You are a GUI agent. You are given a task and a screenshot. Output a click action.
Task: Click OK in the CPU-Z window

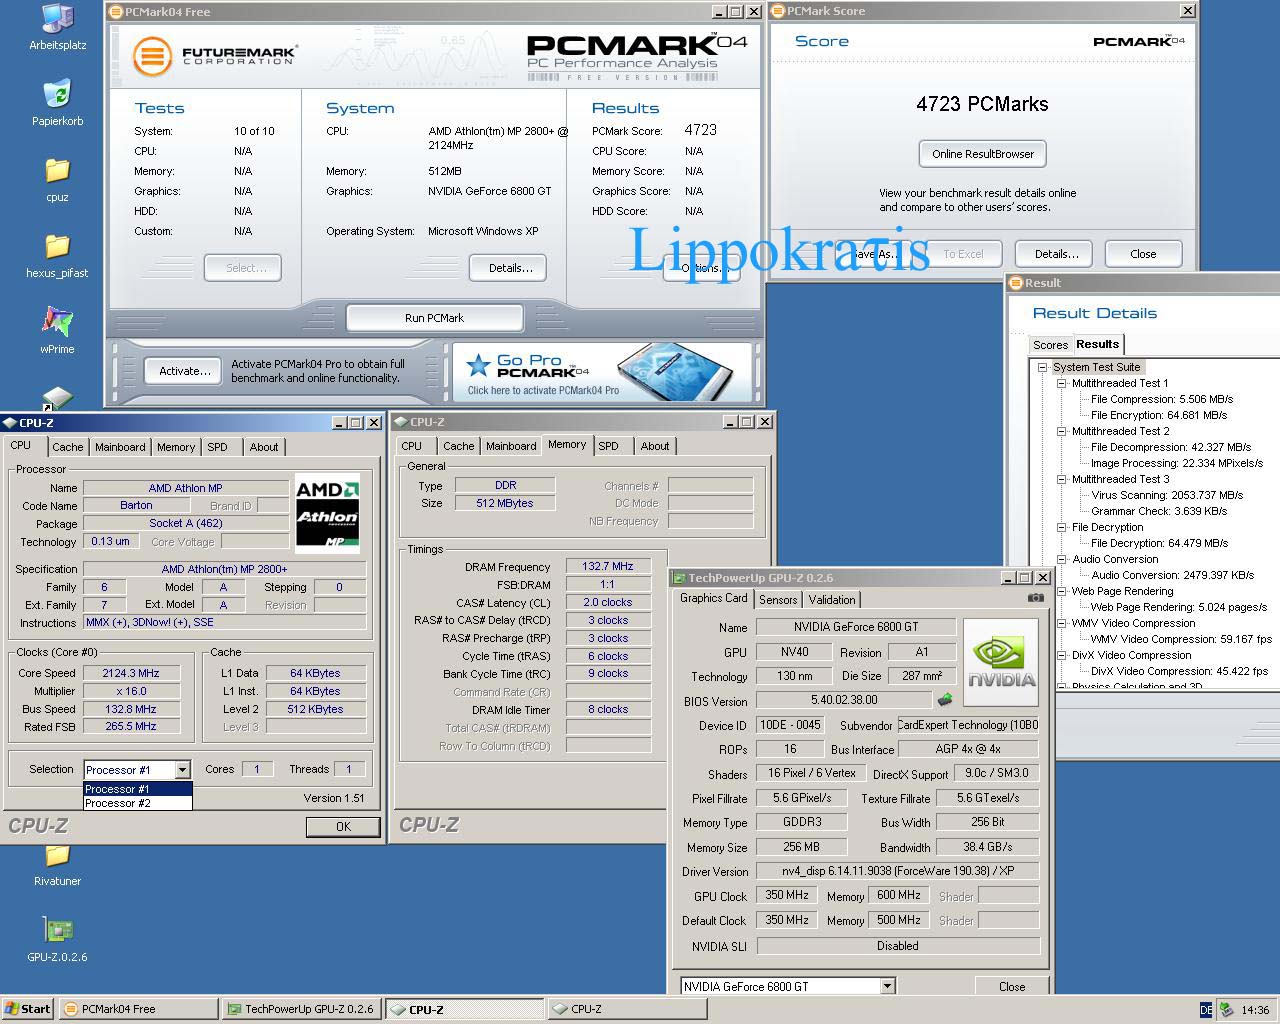pyautogui.click(x=343, y=827)
